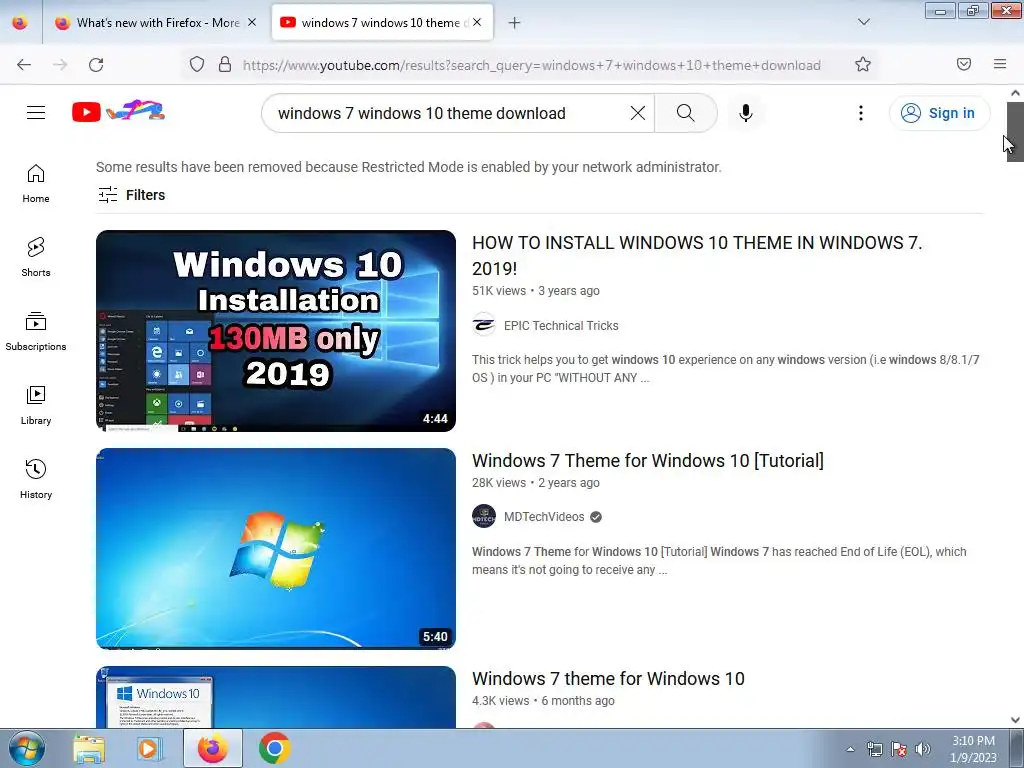Expand the list all tabs dropdown

[x=863, y=22]
